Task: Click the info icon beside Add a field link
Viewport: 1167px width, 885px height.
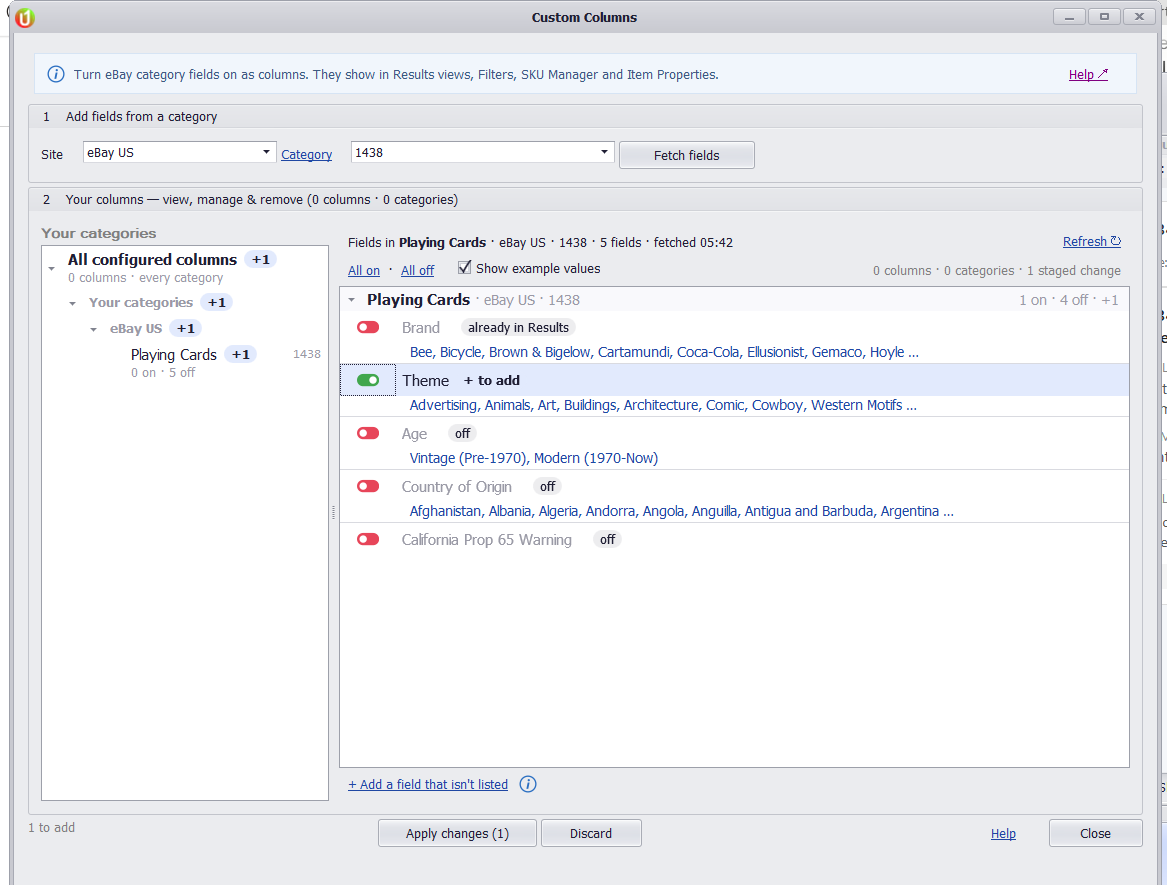Action: [528, 785]
